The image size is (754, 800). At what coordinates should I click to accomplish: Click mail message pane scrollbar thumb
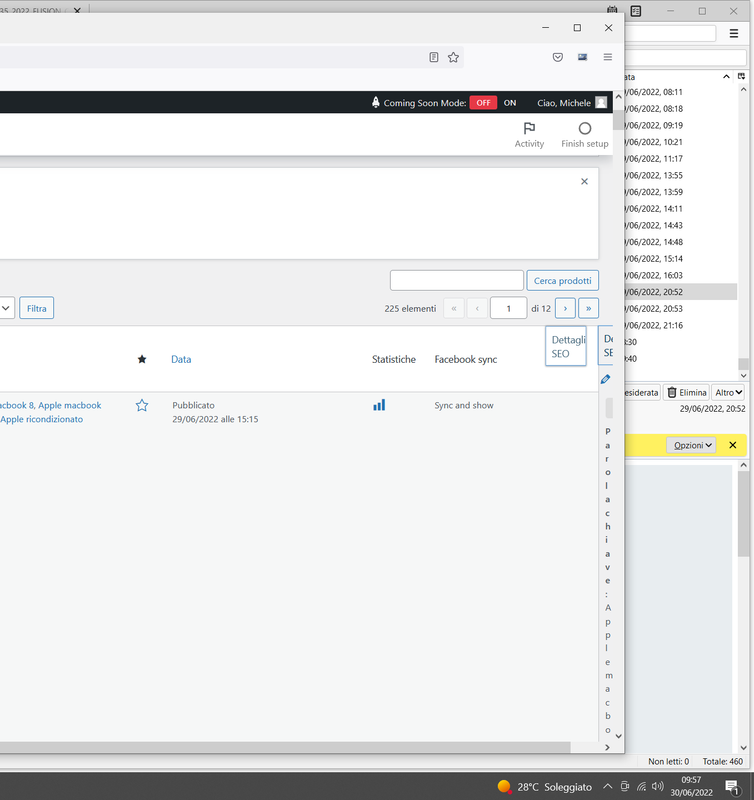tap(743, 514)
